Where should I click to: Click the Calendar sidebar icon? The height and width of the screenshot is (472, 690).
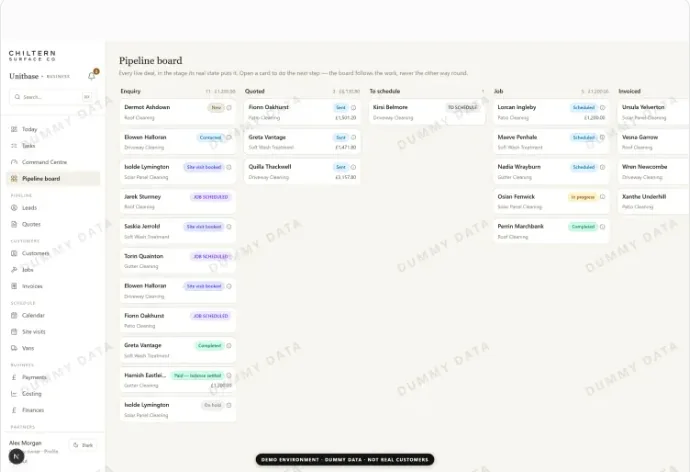(x=14, y=315)
